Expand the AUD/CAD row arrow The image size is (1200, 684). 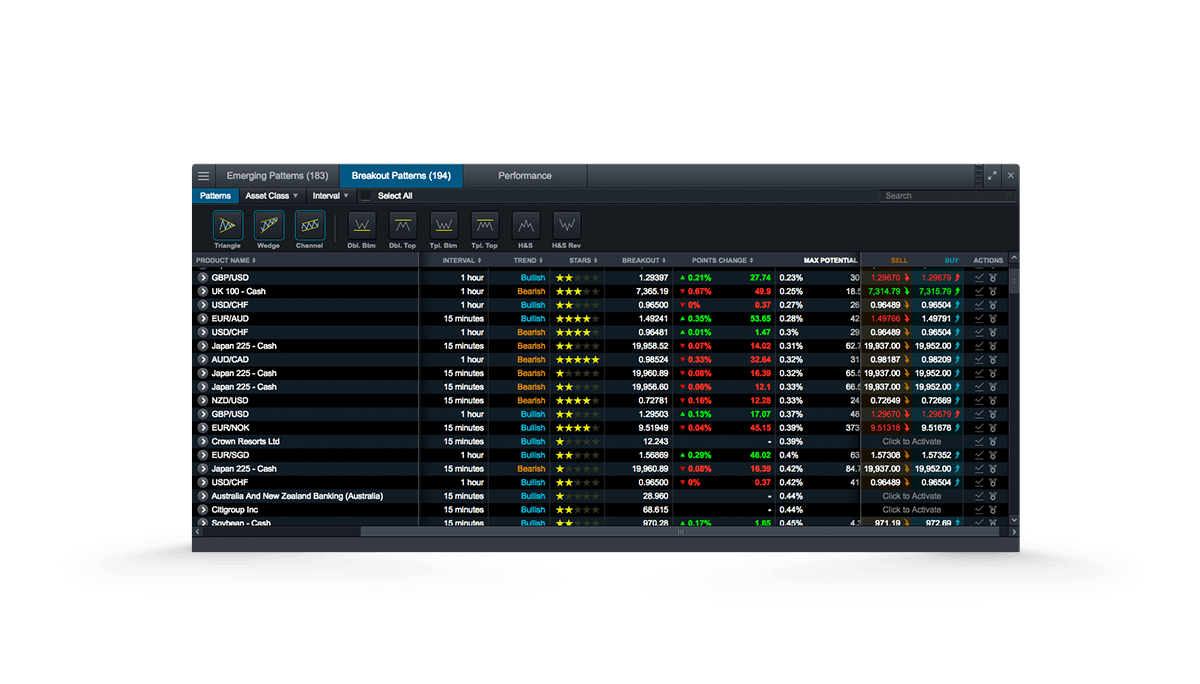point(203,360)
